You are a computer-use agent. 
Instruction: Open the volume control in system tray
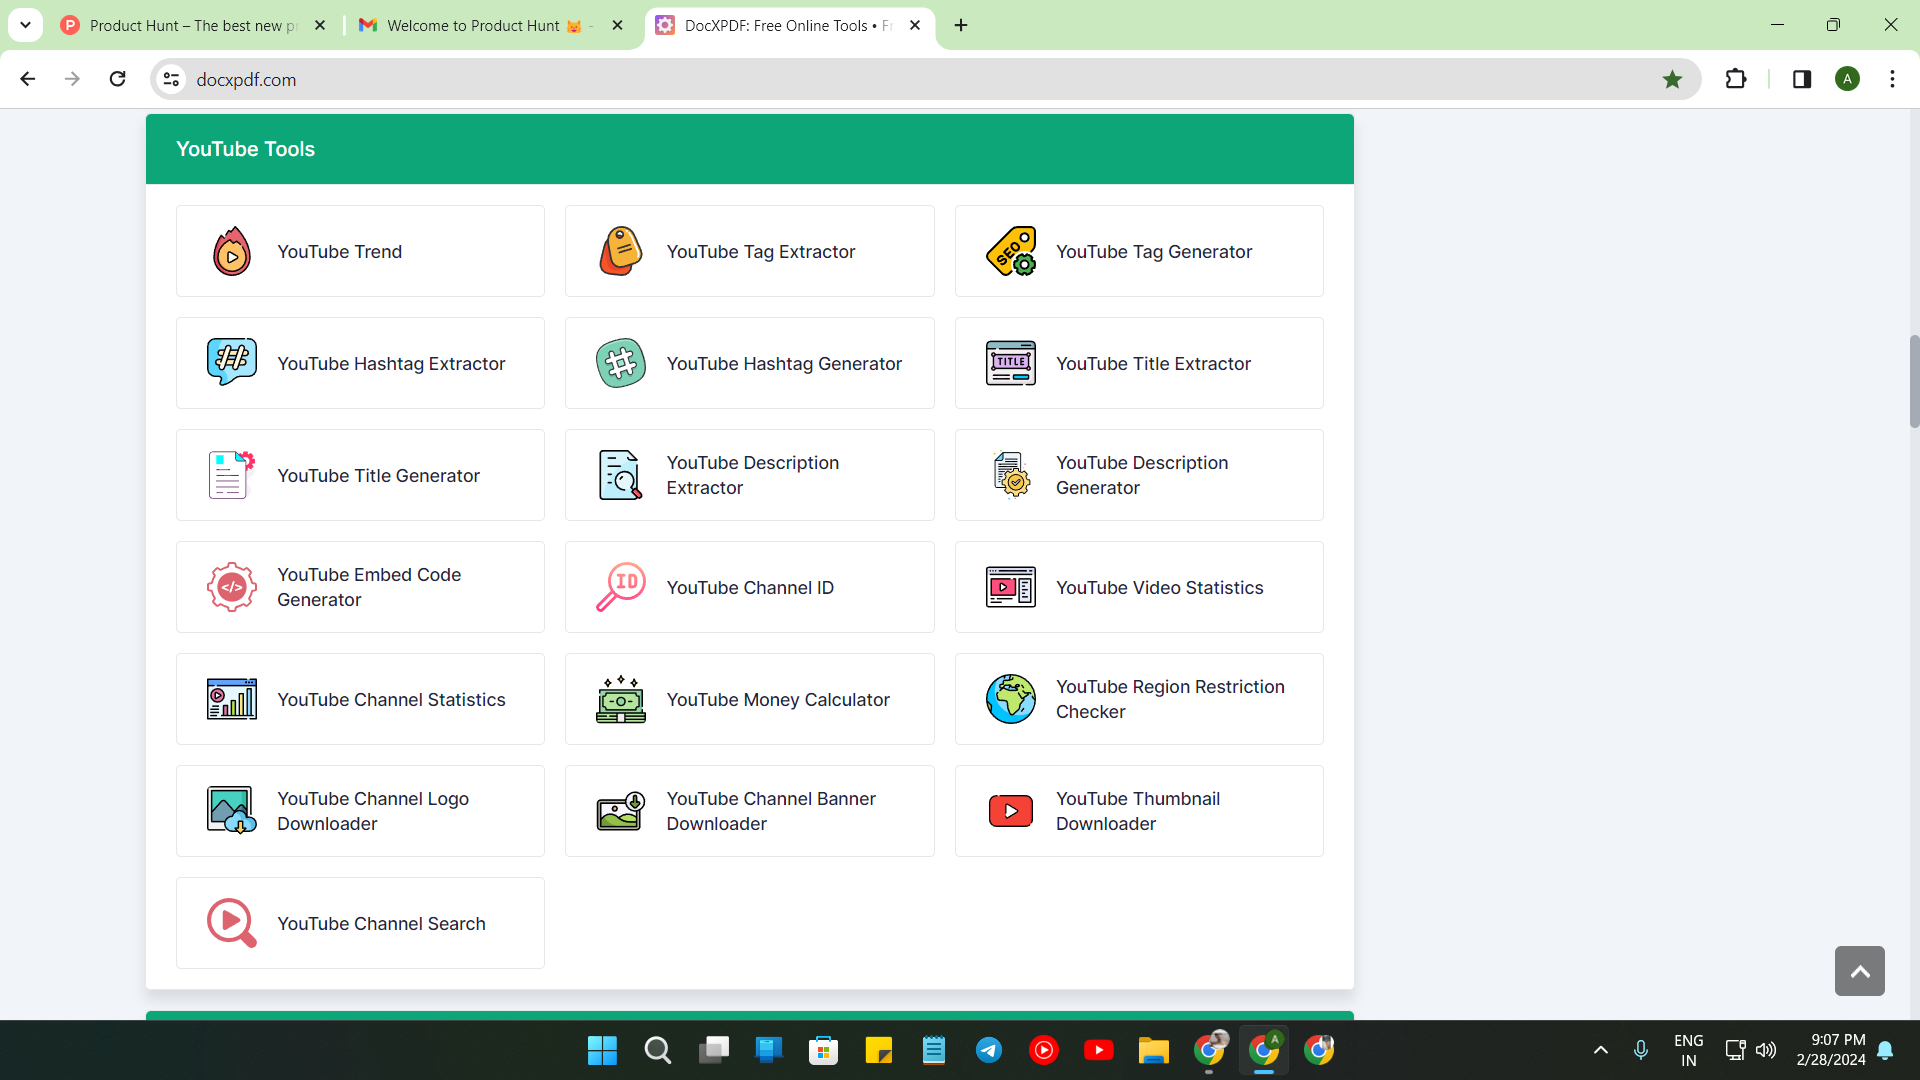point(1766,1050)
